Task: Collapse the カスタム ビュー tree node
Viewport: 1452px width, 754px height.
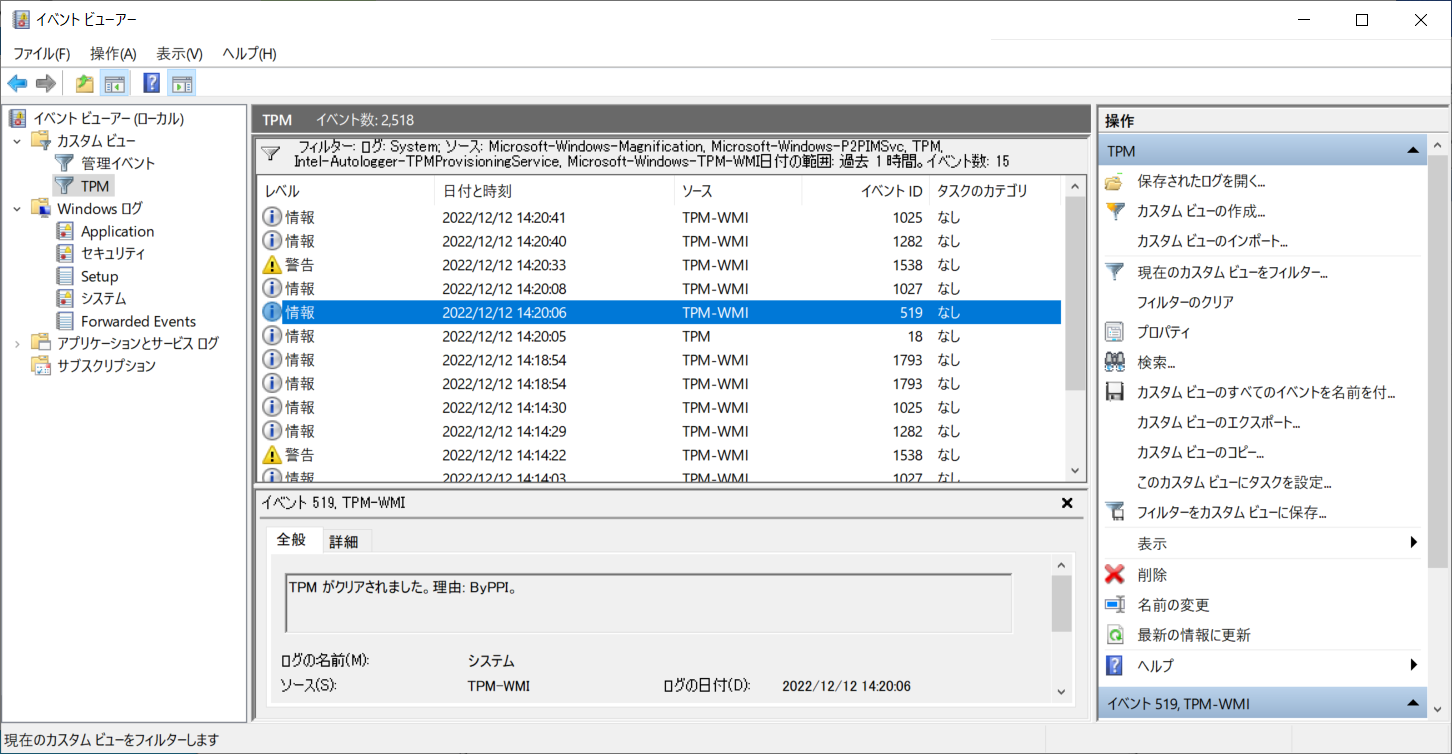Action: [17, 141]
